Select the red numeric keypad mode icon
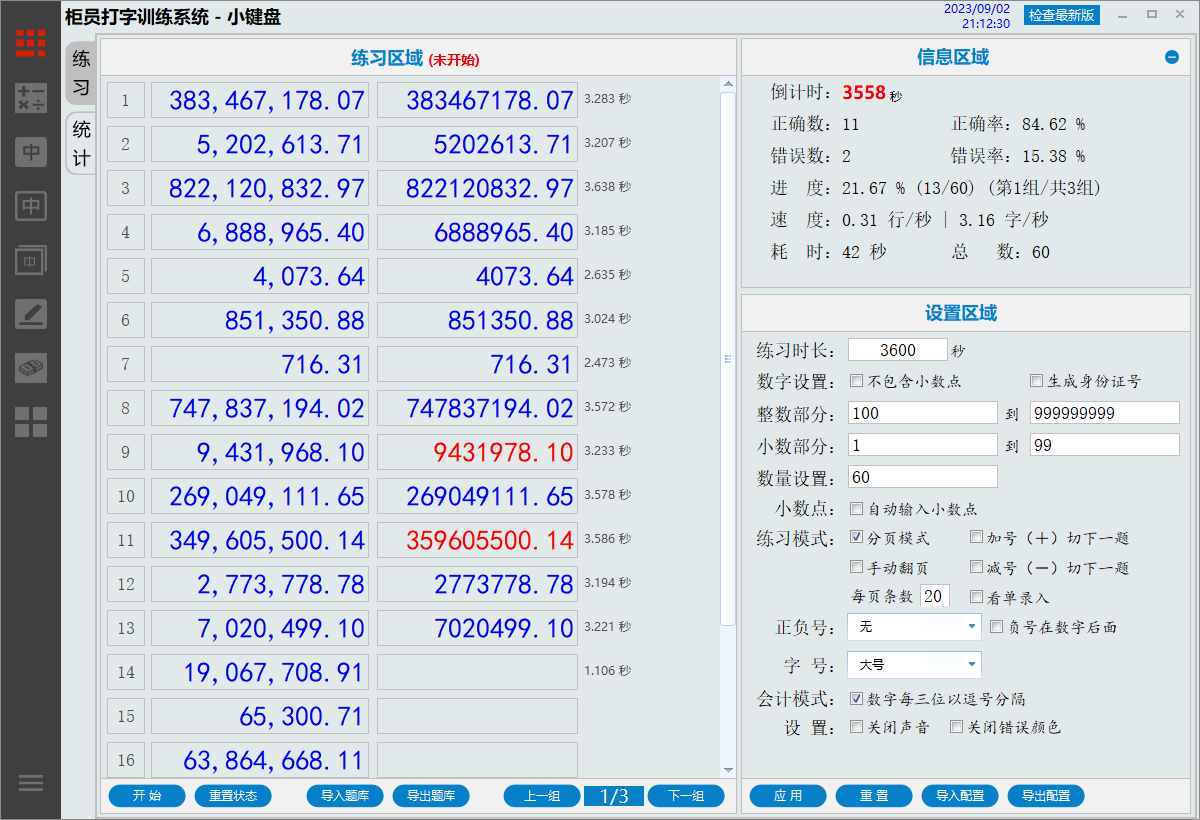This screenshot has width=1200, height=820. [31, 43]
